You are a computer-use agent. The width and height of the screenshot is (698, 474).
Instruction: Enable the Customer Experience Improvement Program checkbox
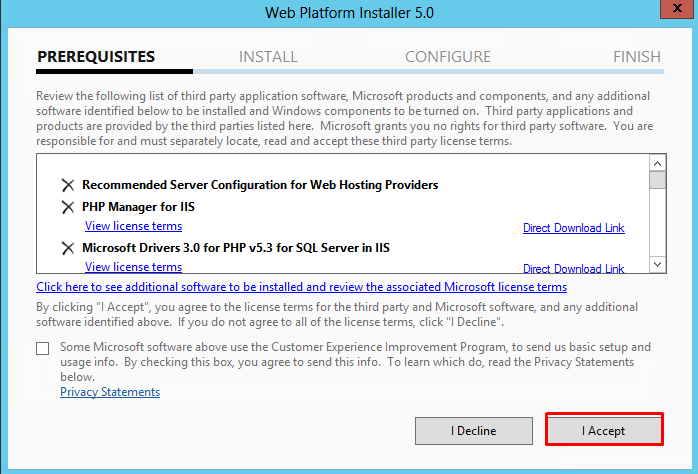click(x=43, y=348)
